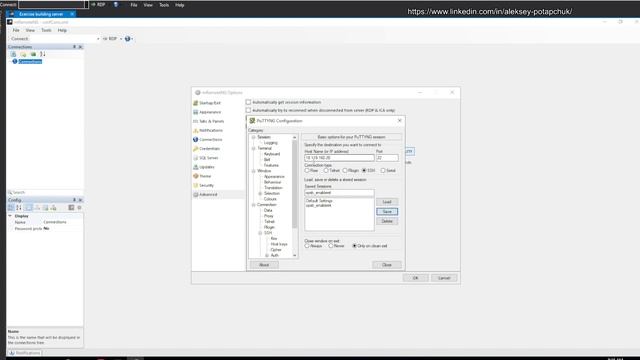Click new connection icon in Connections panel
Screen dimensions: 640x360
13,54
